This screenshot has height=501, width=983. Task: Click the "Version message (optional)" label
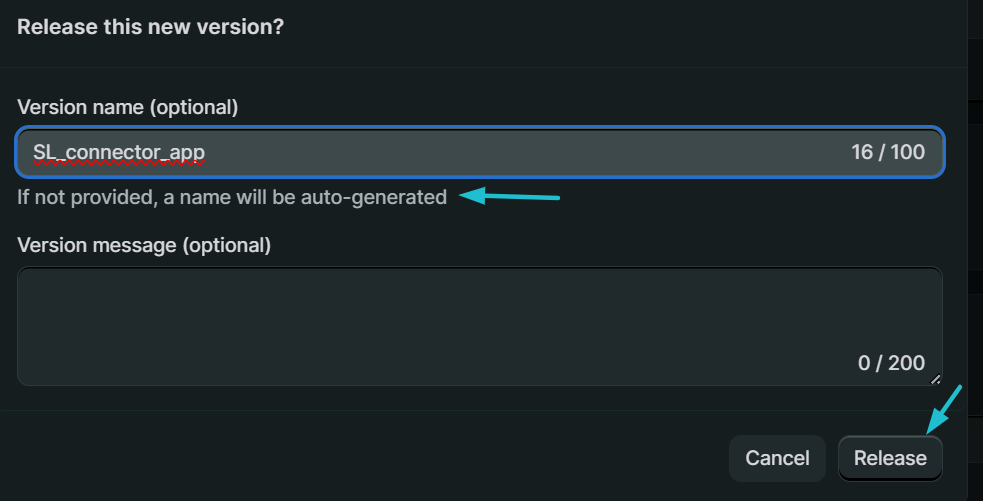(143, 244)
